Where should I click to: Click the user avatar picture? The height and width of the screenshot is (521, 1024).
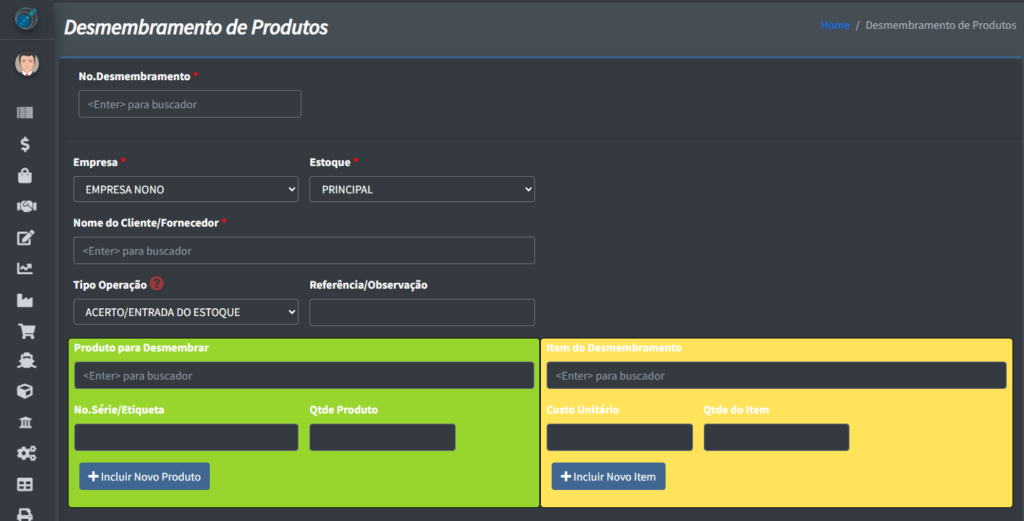point(26,65)
